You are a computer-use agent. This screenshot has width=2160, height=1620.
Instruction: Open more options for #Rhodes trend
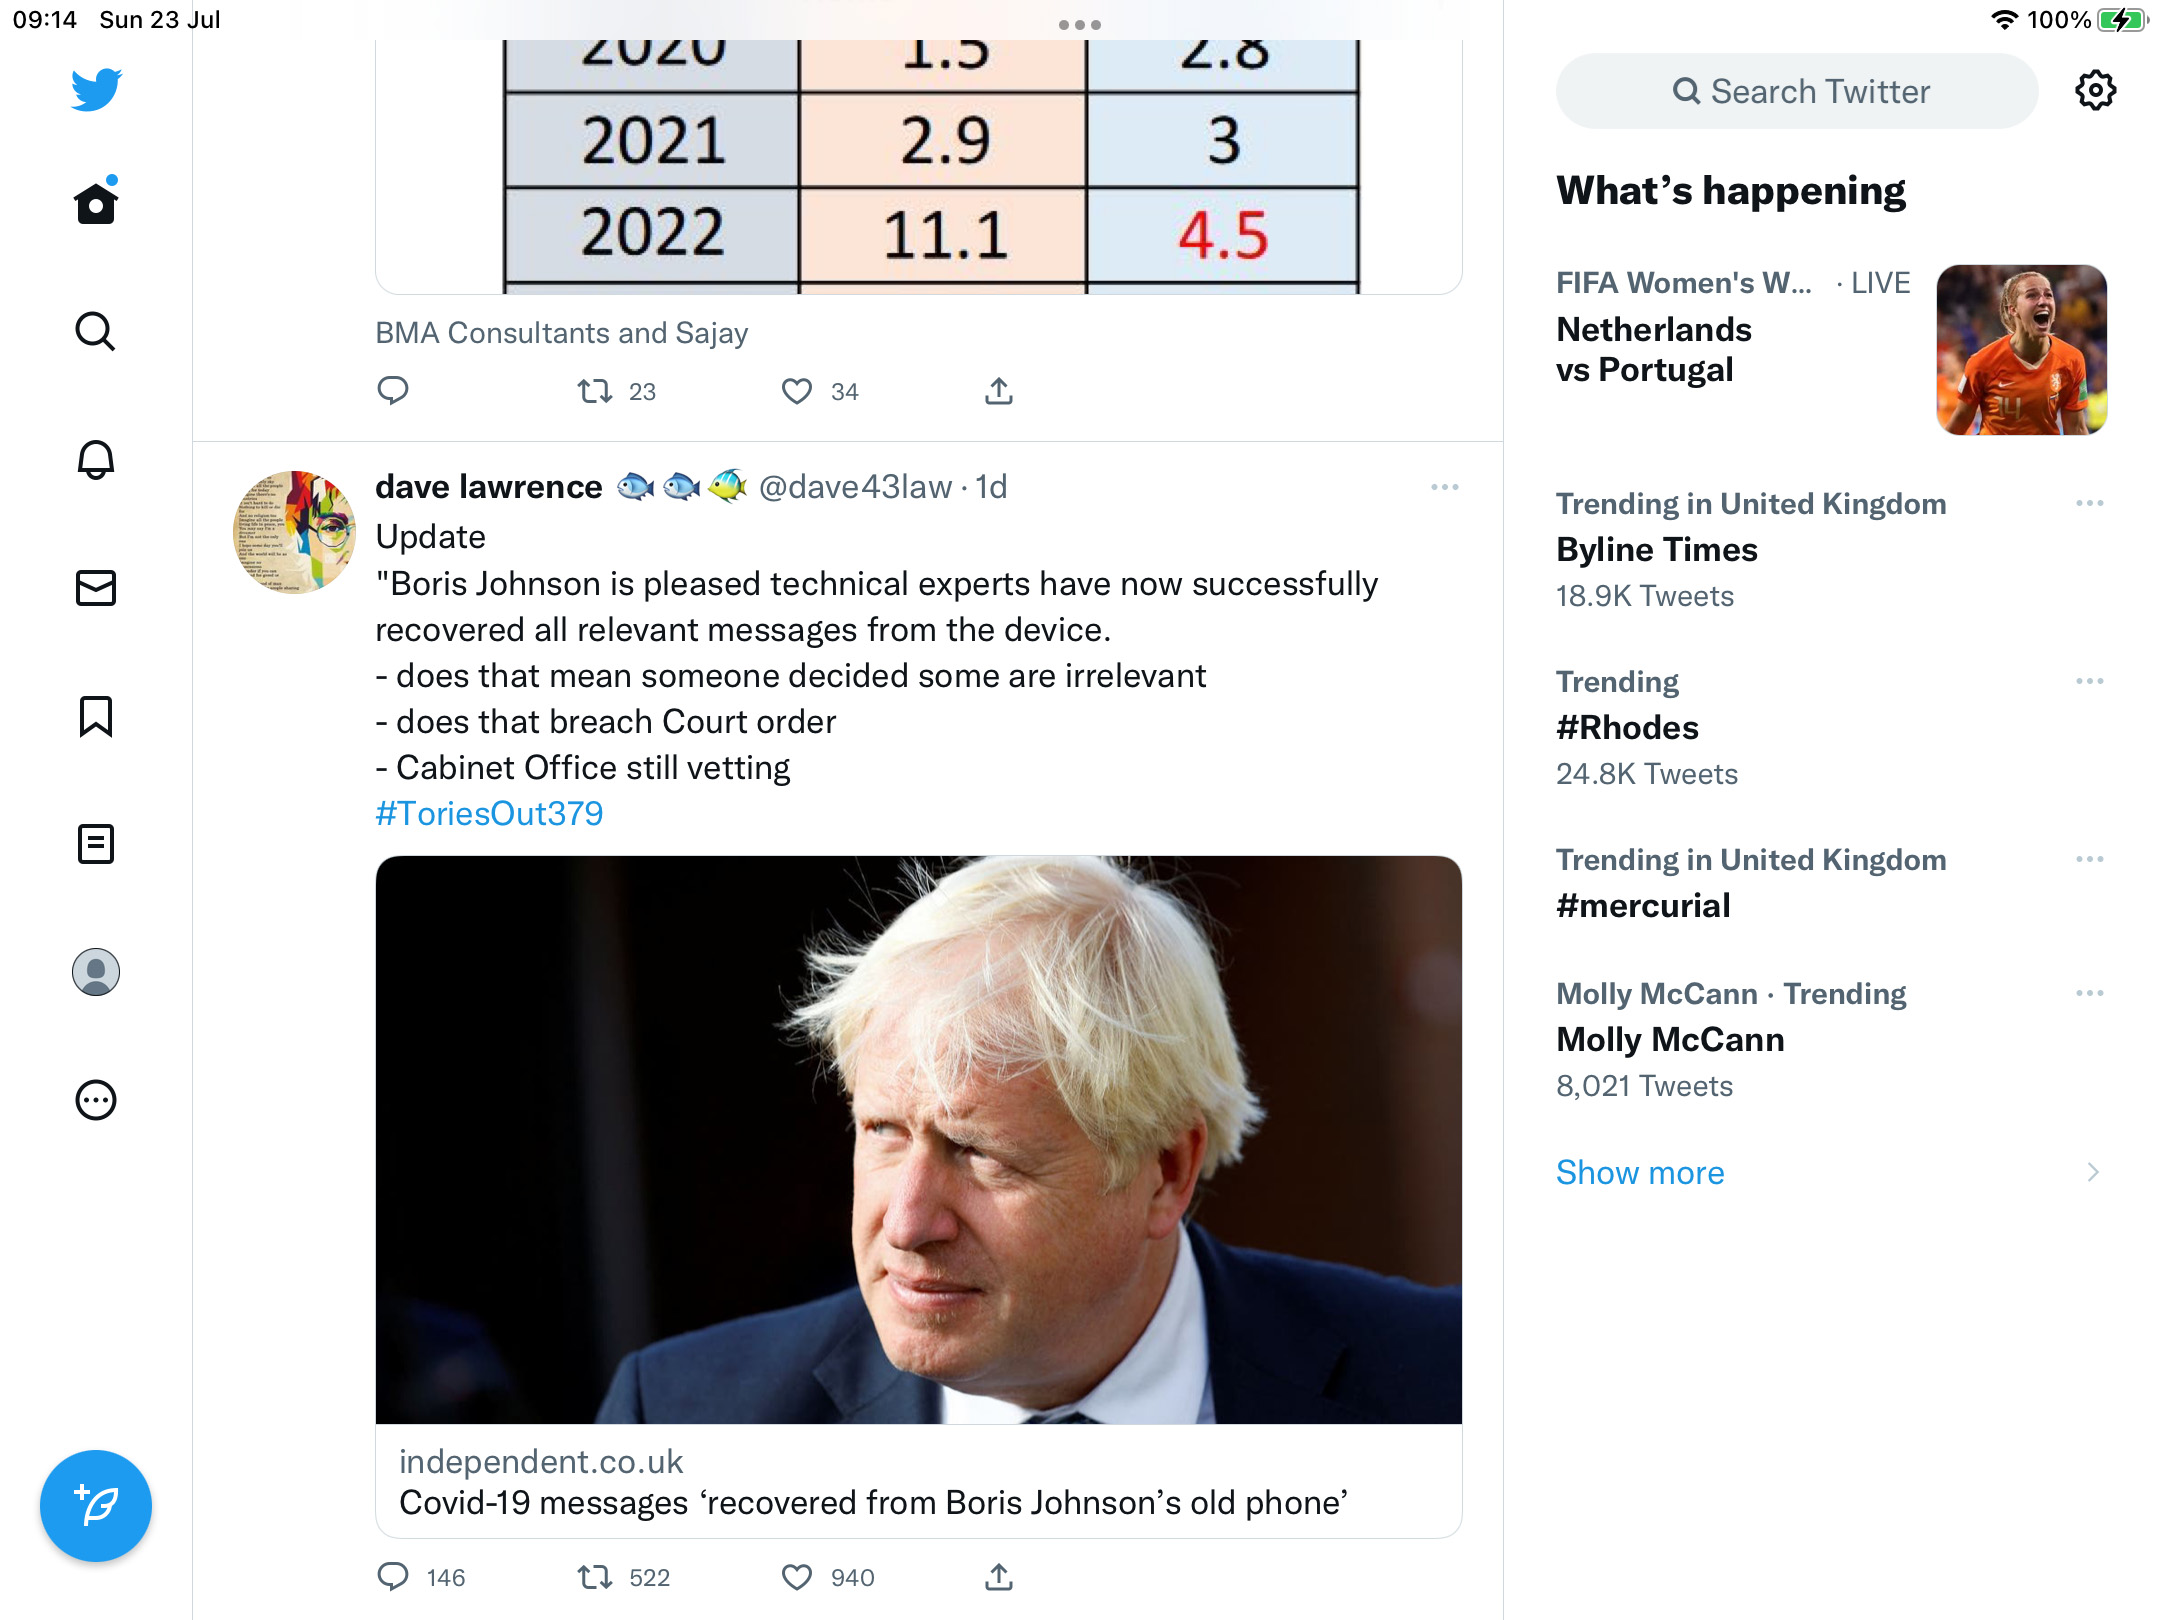pyautogui.click(x=2089, y=681)
